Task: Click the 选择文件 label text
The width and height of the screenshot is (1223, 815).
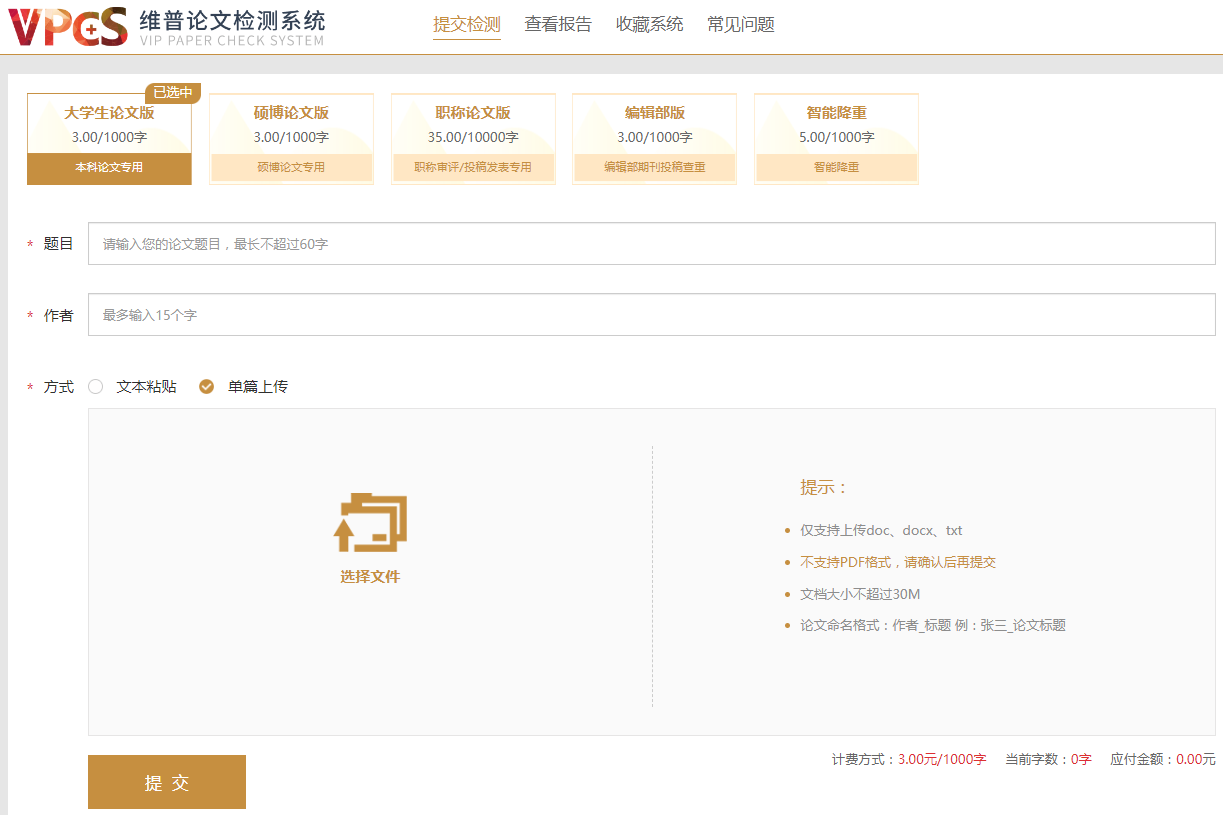Action: coord(370,577)
